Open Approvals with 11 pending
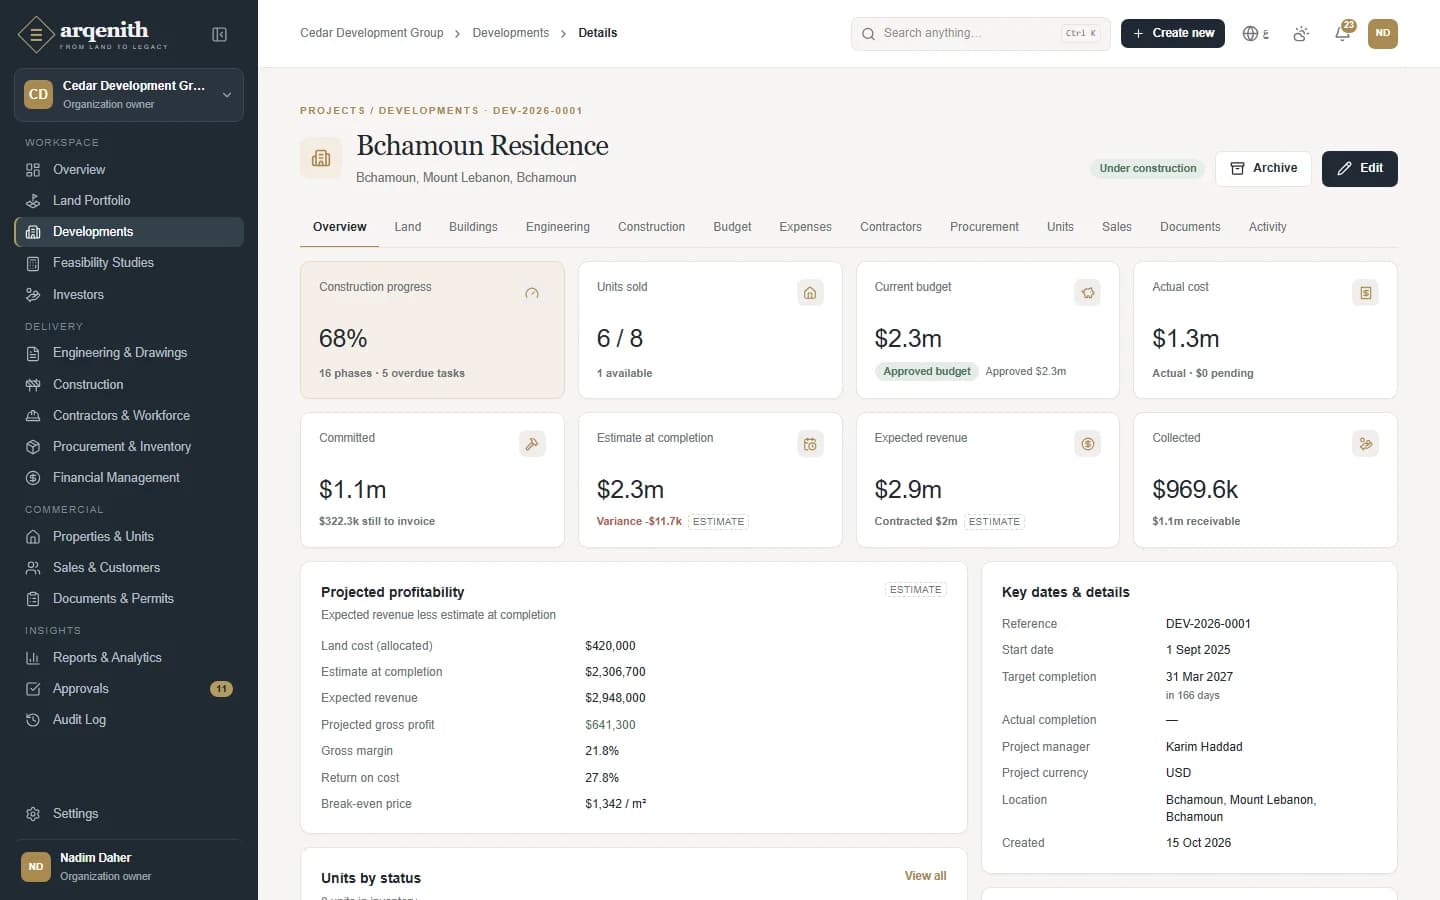Viewport: 1440px width, 900px height. coord(129,688)
